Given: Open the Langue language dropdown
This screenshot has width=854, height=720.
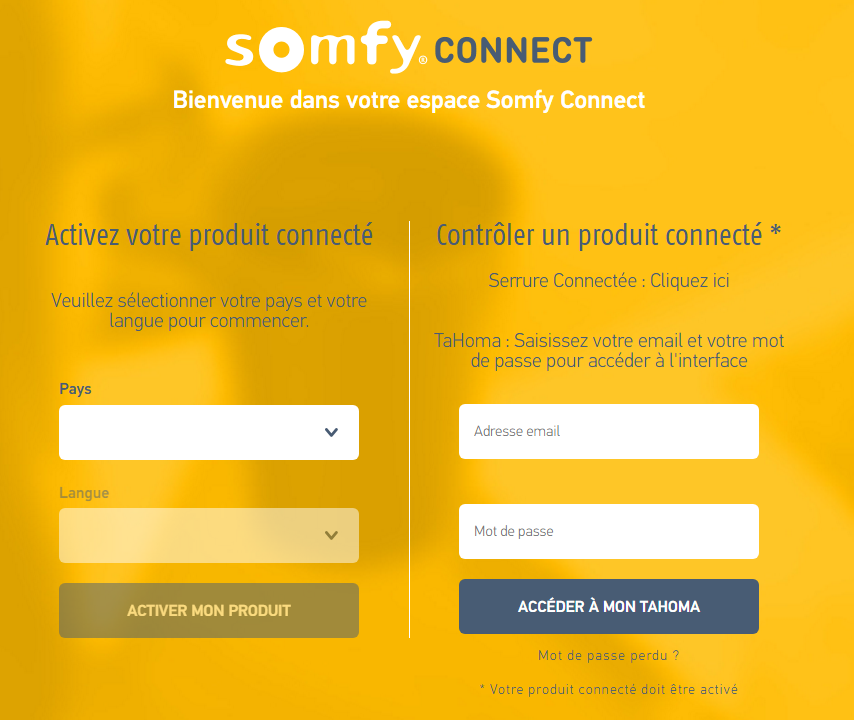Looking at the screenshot, I should (209, 535).
